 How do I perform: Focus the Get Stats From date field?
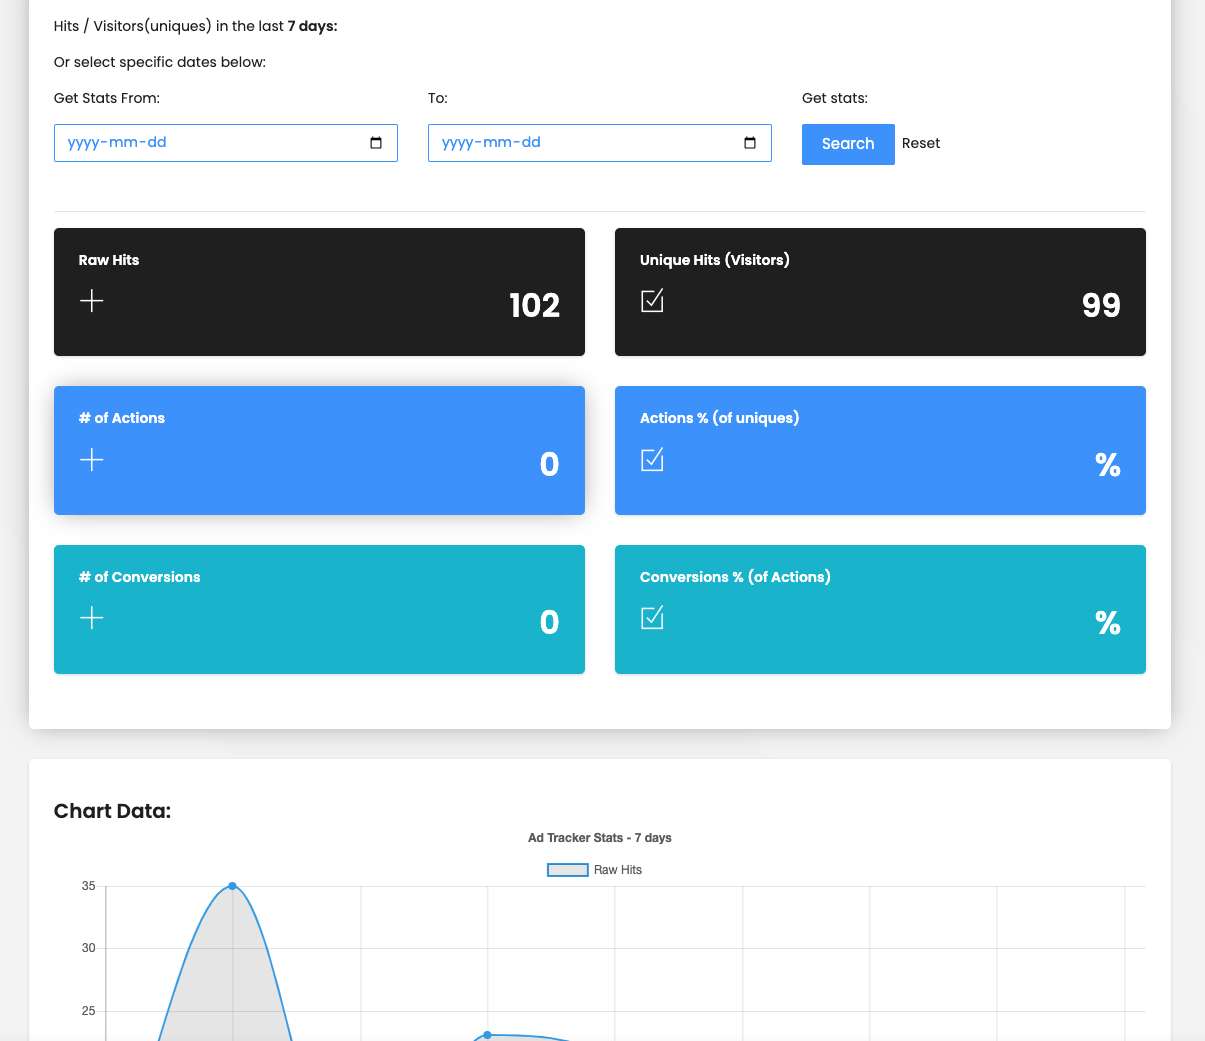200,143
